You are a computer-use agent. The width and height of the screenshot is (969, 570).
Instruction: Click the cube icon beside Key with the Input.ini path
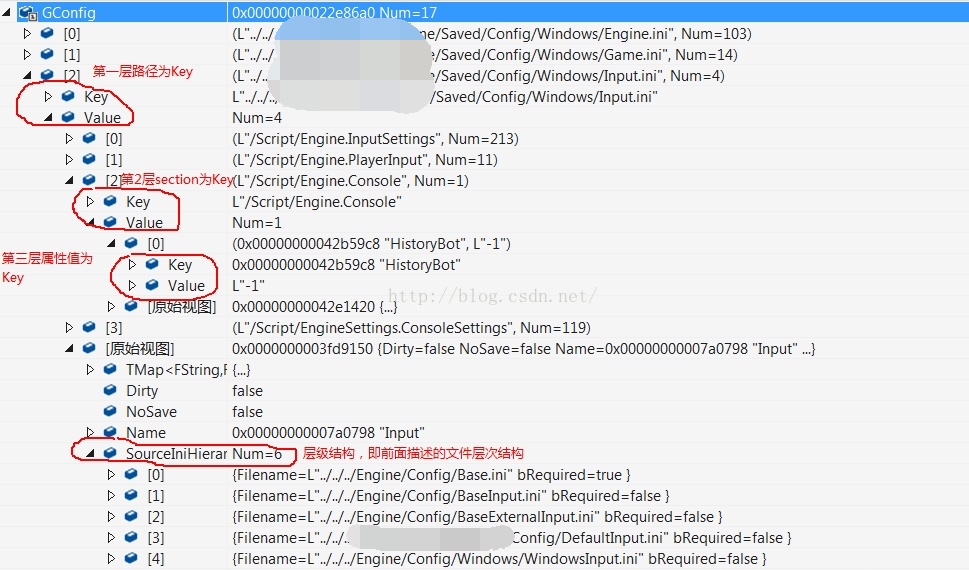point(69,96)
